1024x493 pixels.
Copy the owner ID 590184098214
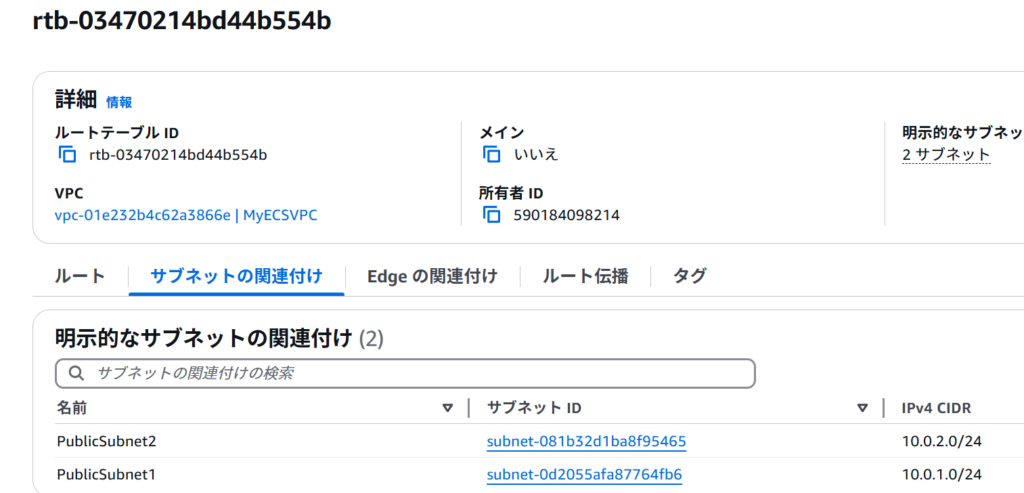[x=491, y=214]
